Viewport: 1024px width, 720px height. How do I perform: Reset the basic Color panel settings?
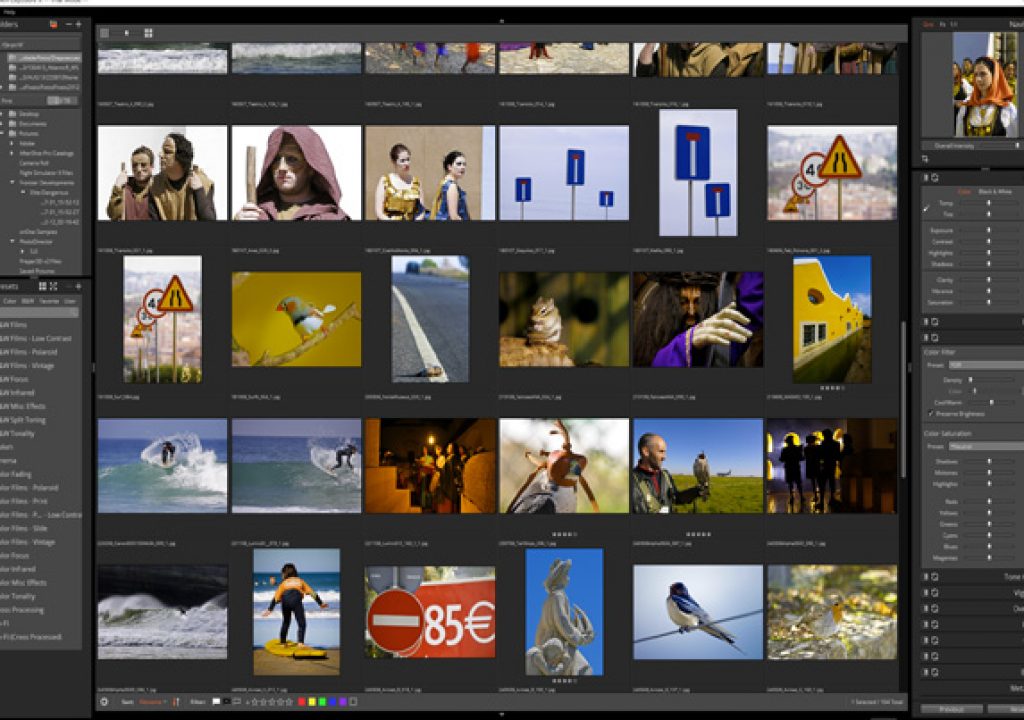[x=935, y=178]
